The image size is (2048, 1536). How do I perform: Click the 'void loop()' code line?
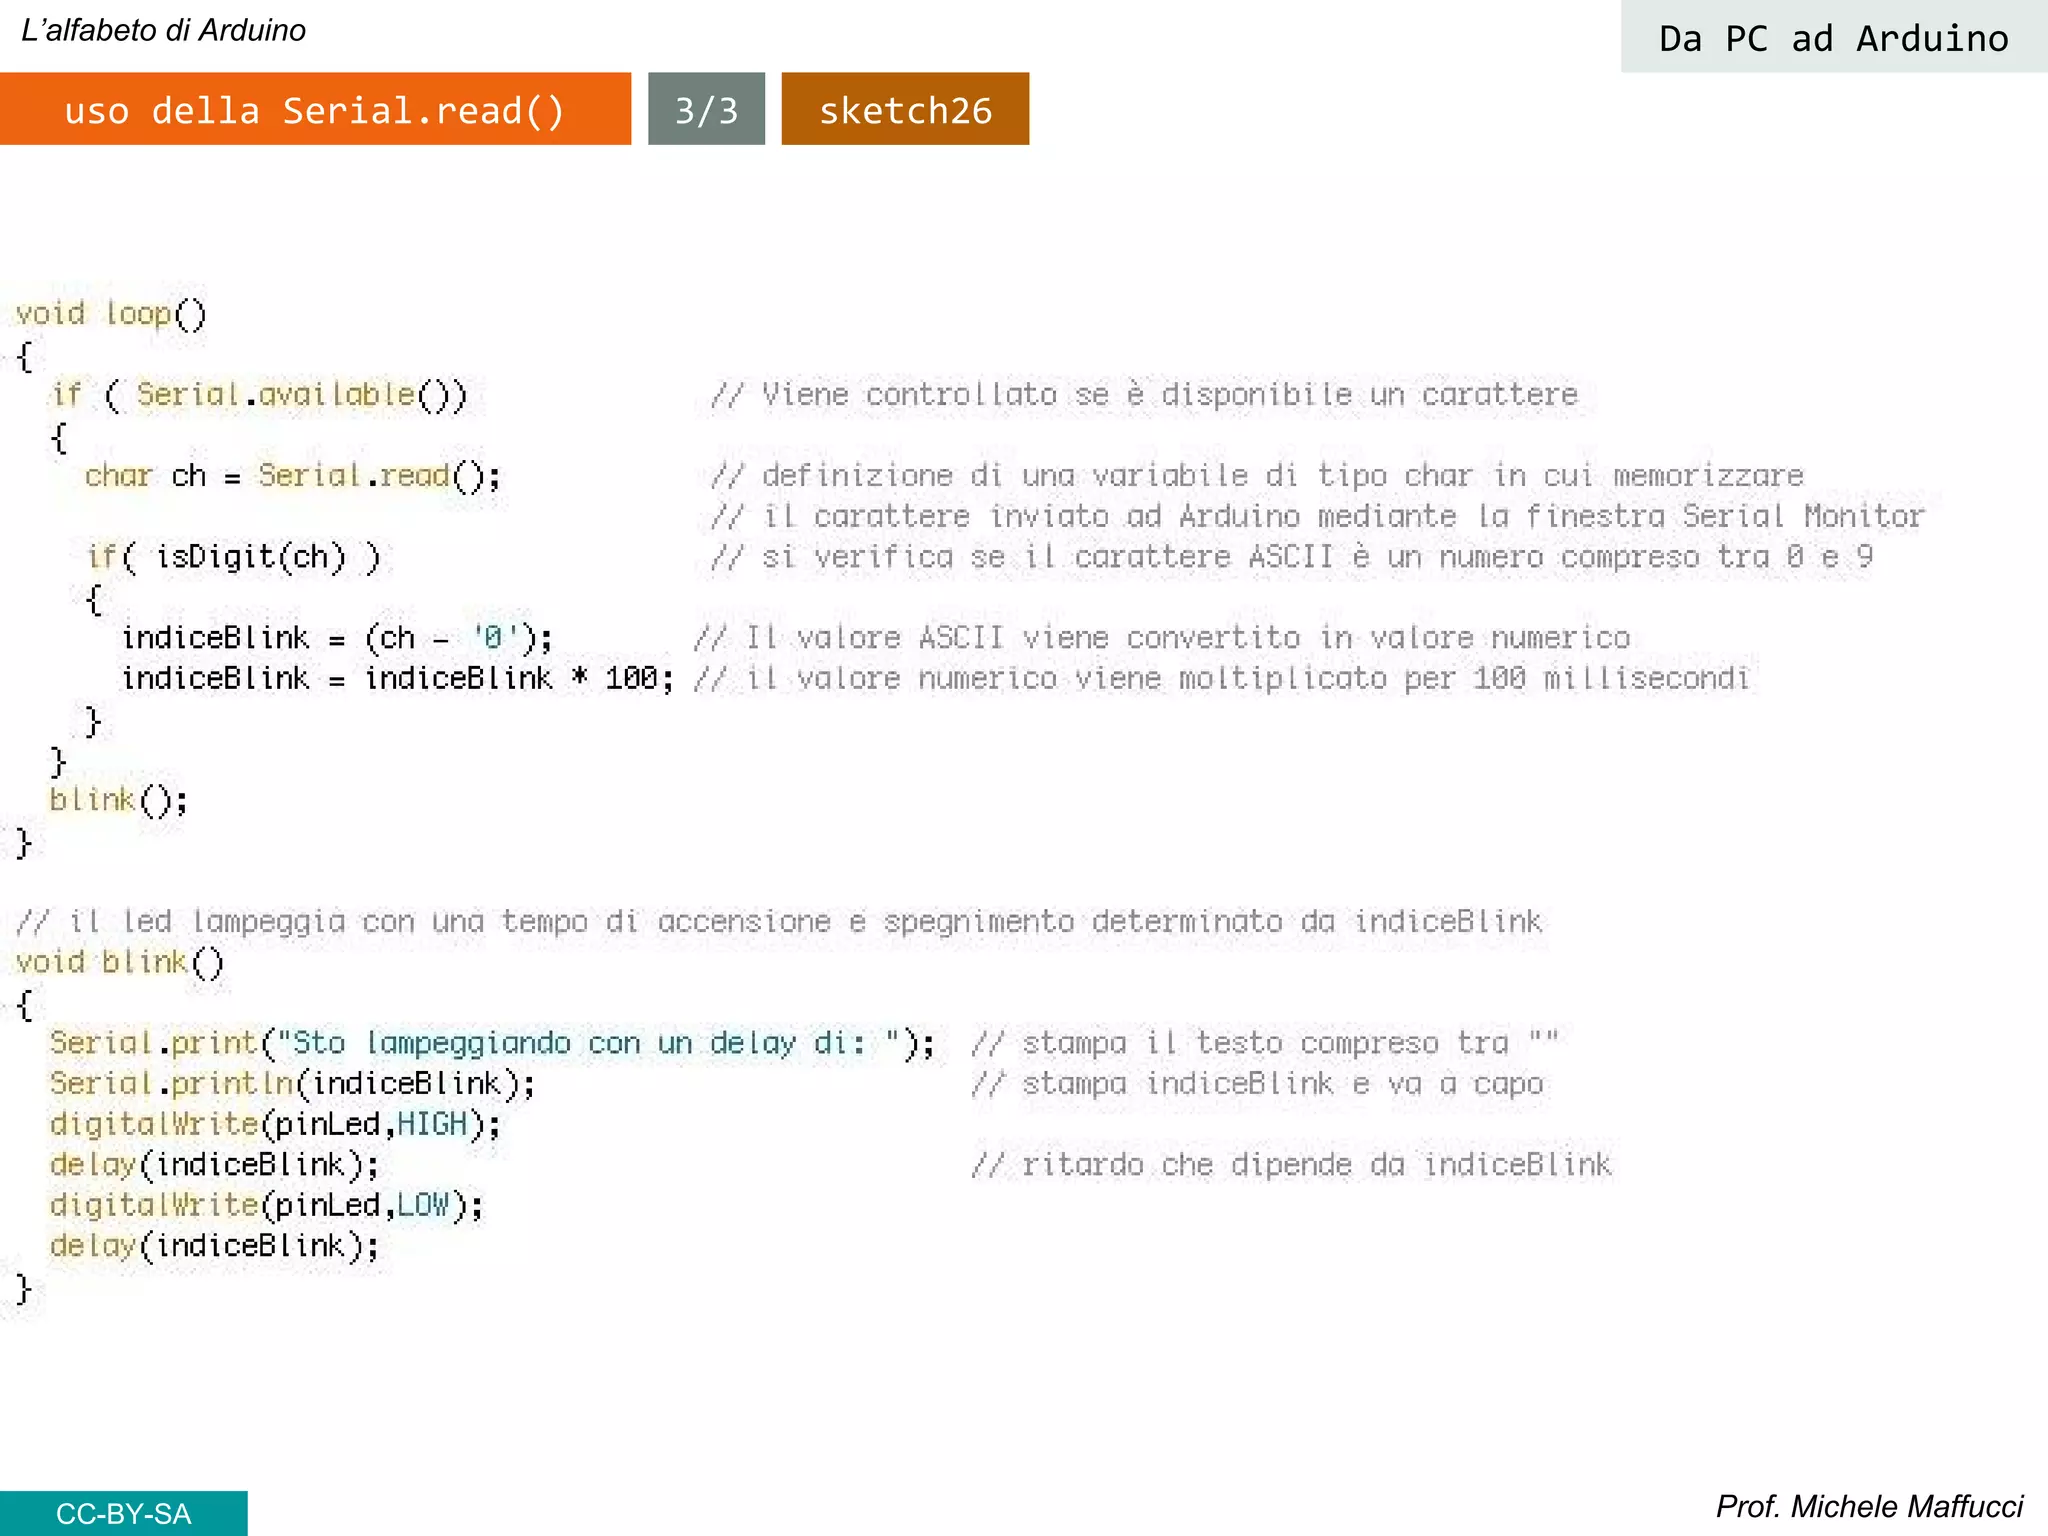click(111, 314)
